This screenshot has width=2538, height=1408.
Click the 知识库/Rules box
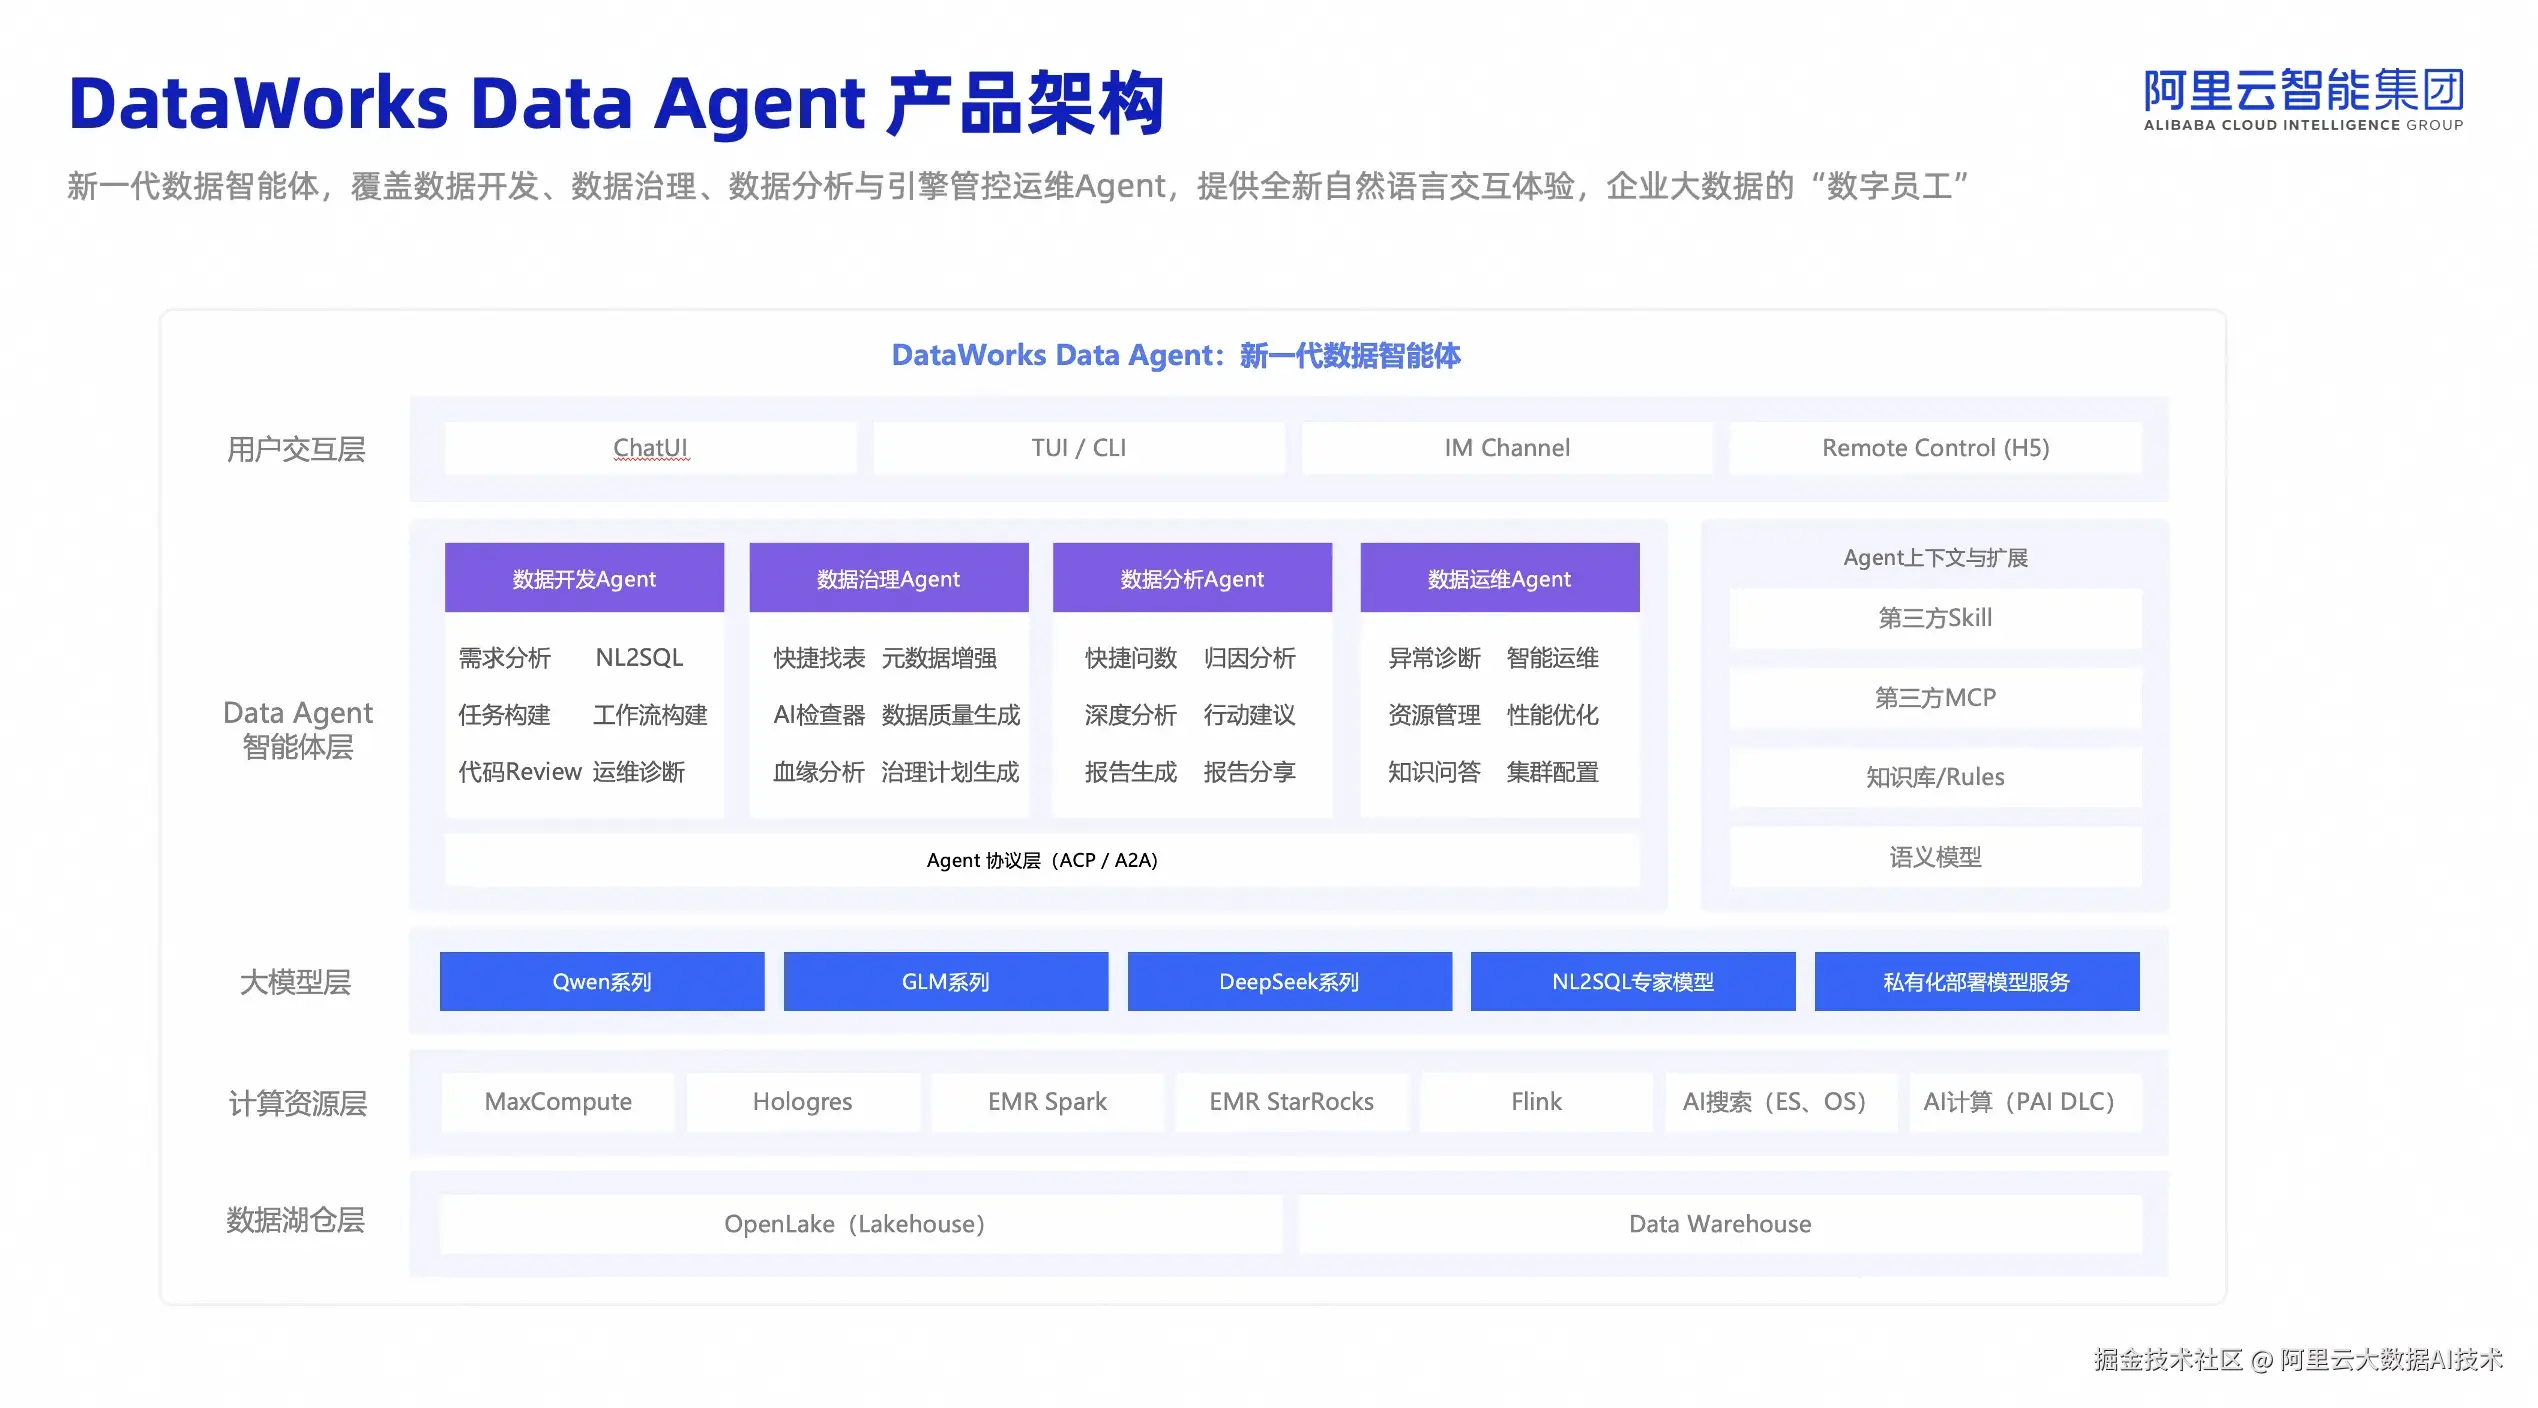(1936, 777)
